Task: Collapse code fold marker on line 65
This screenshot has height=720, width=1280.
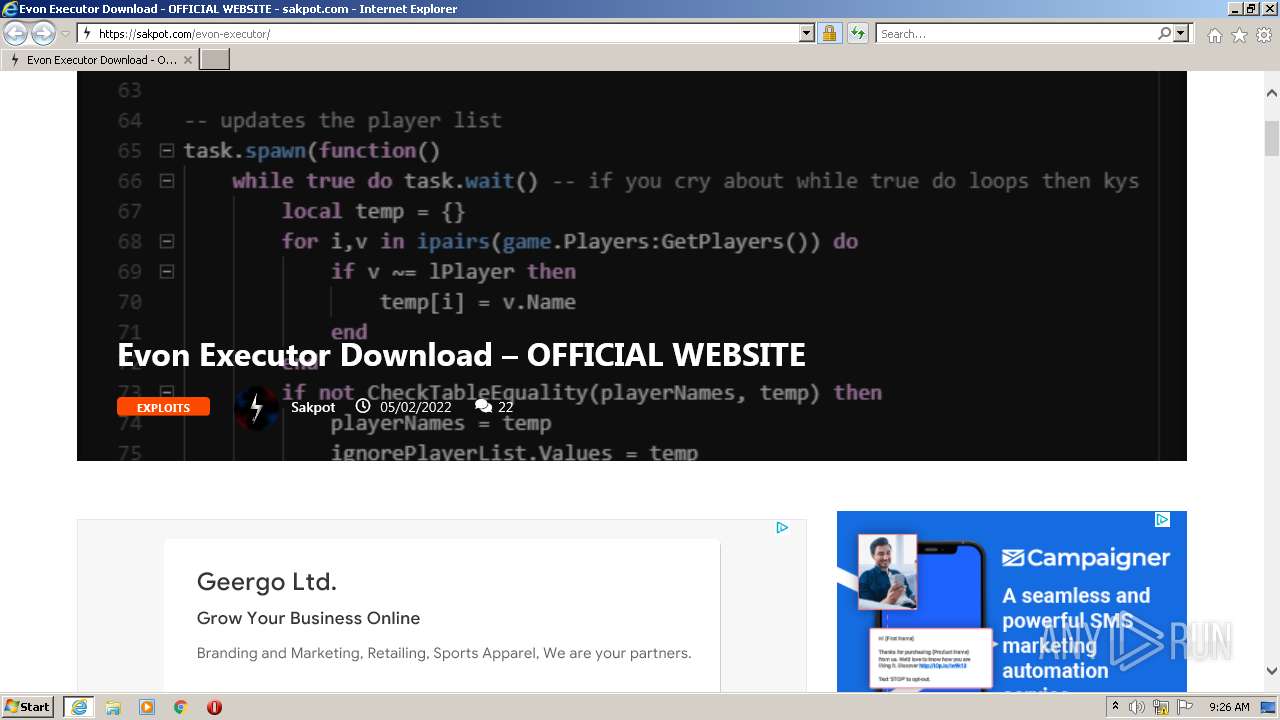Action: coord(167,151)
